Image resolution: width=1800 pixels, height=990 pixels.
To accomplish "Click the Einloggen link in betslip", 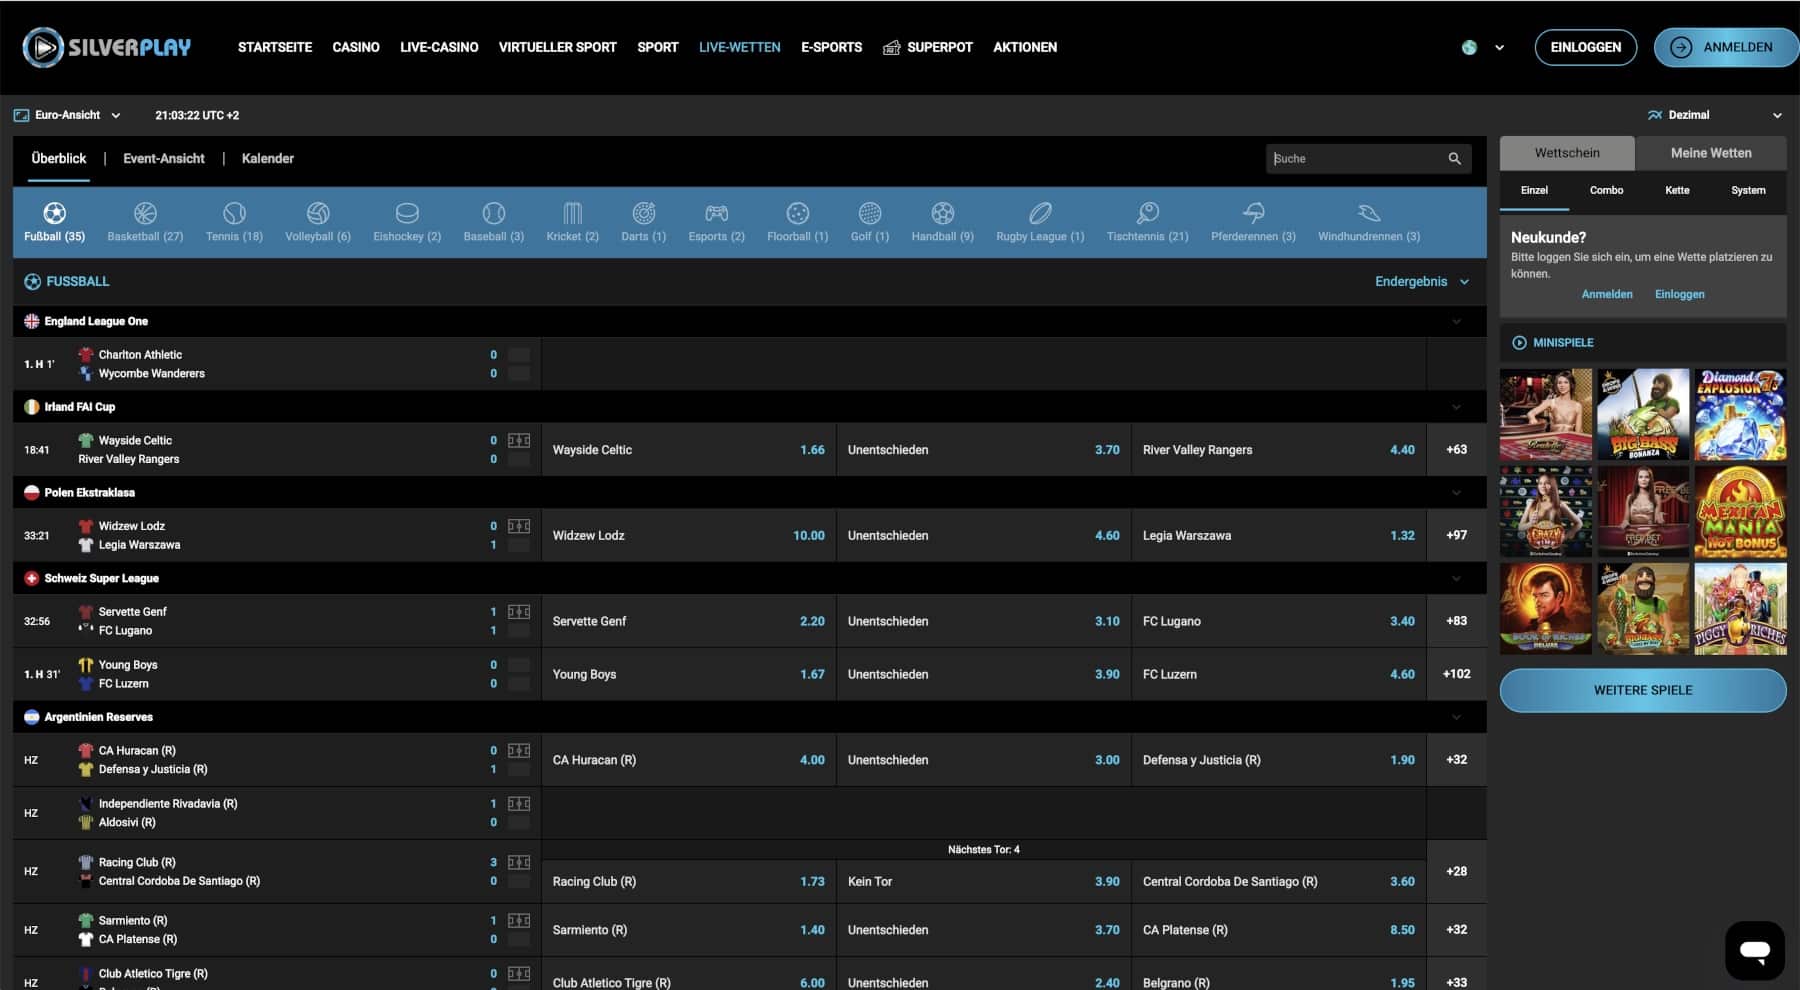I will 1680,294.
